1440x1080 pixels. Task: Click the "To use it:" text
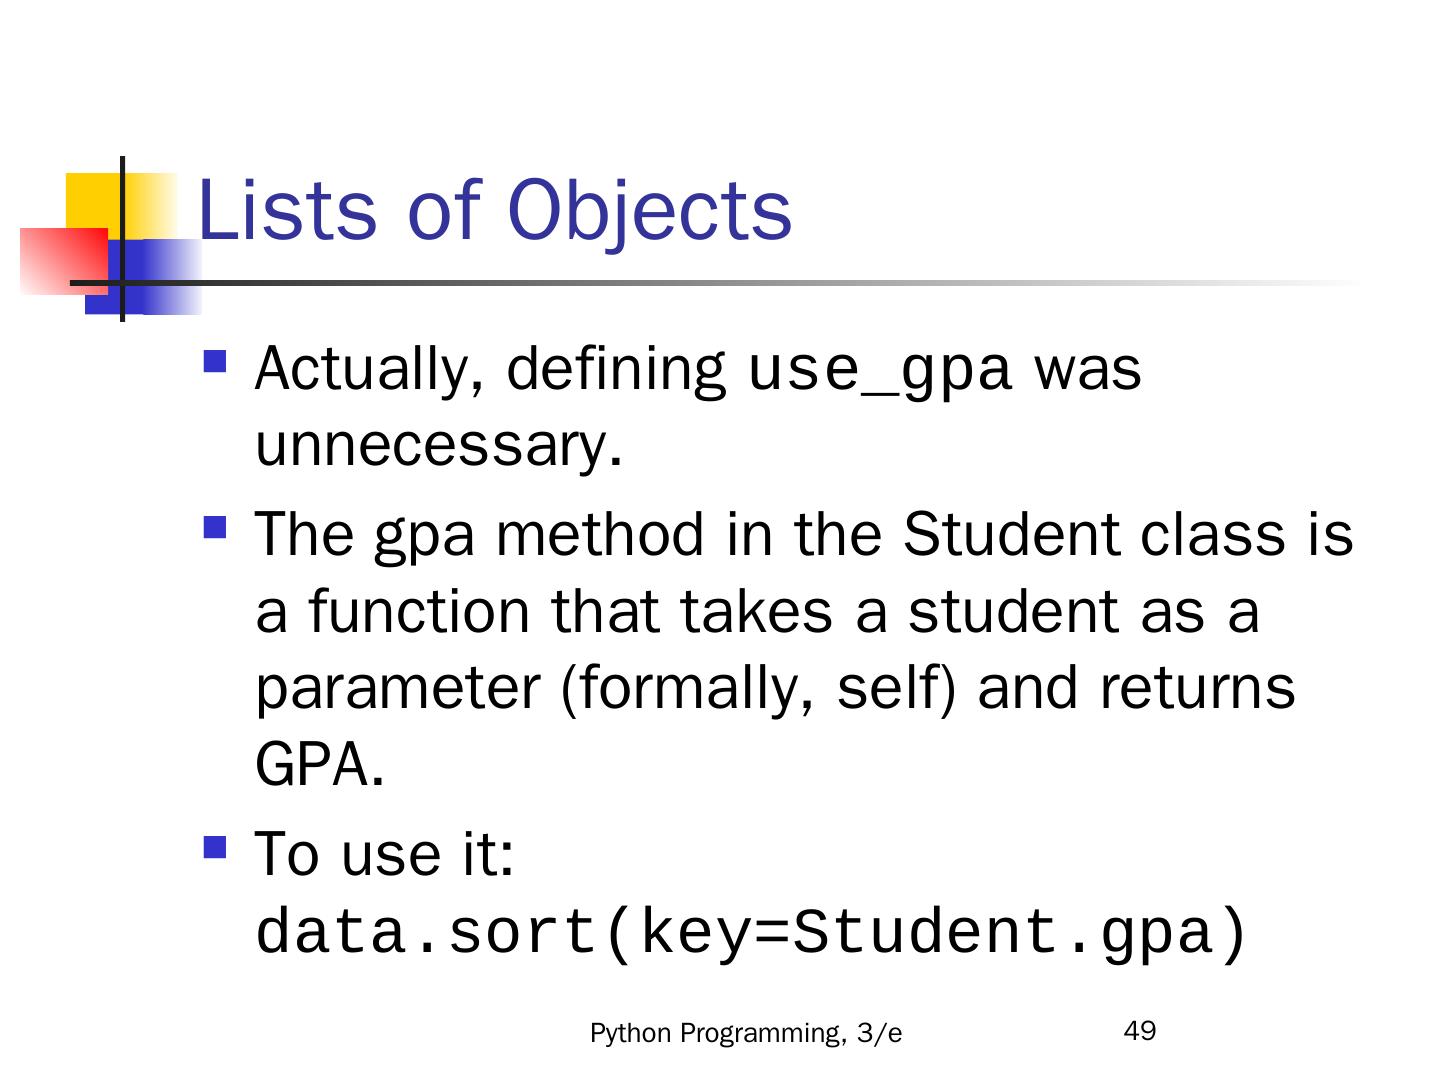tap(385, 855)
